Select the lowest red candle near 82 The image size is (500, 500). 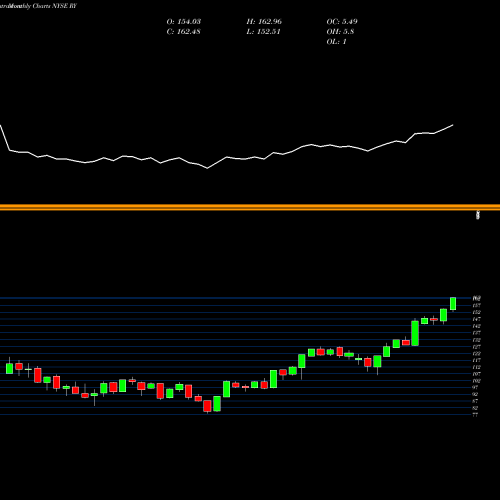click(x=207, y=406)
